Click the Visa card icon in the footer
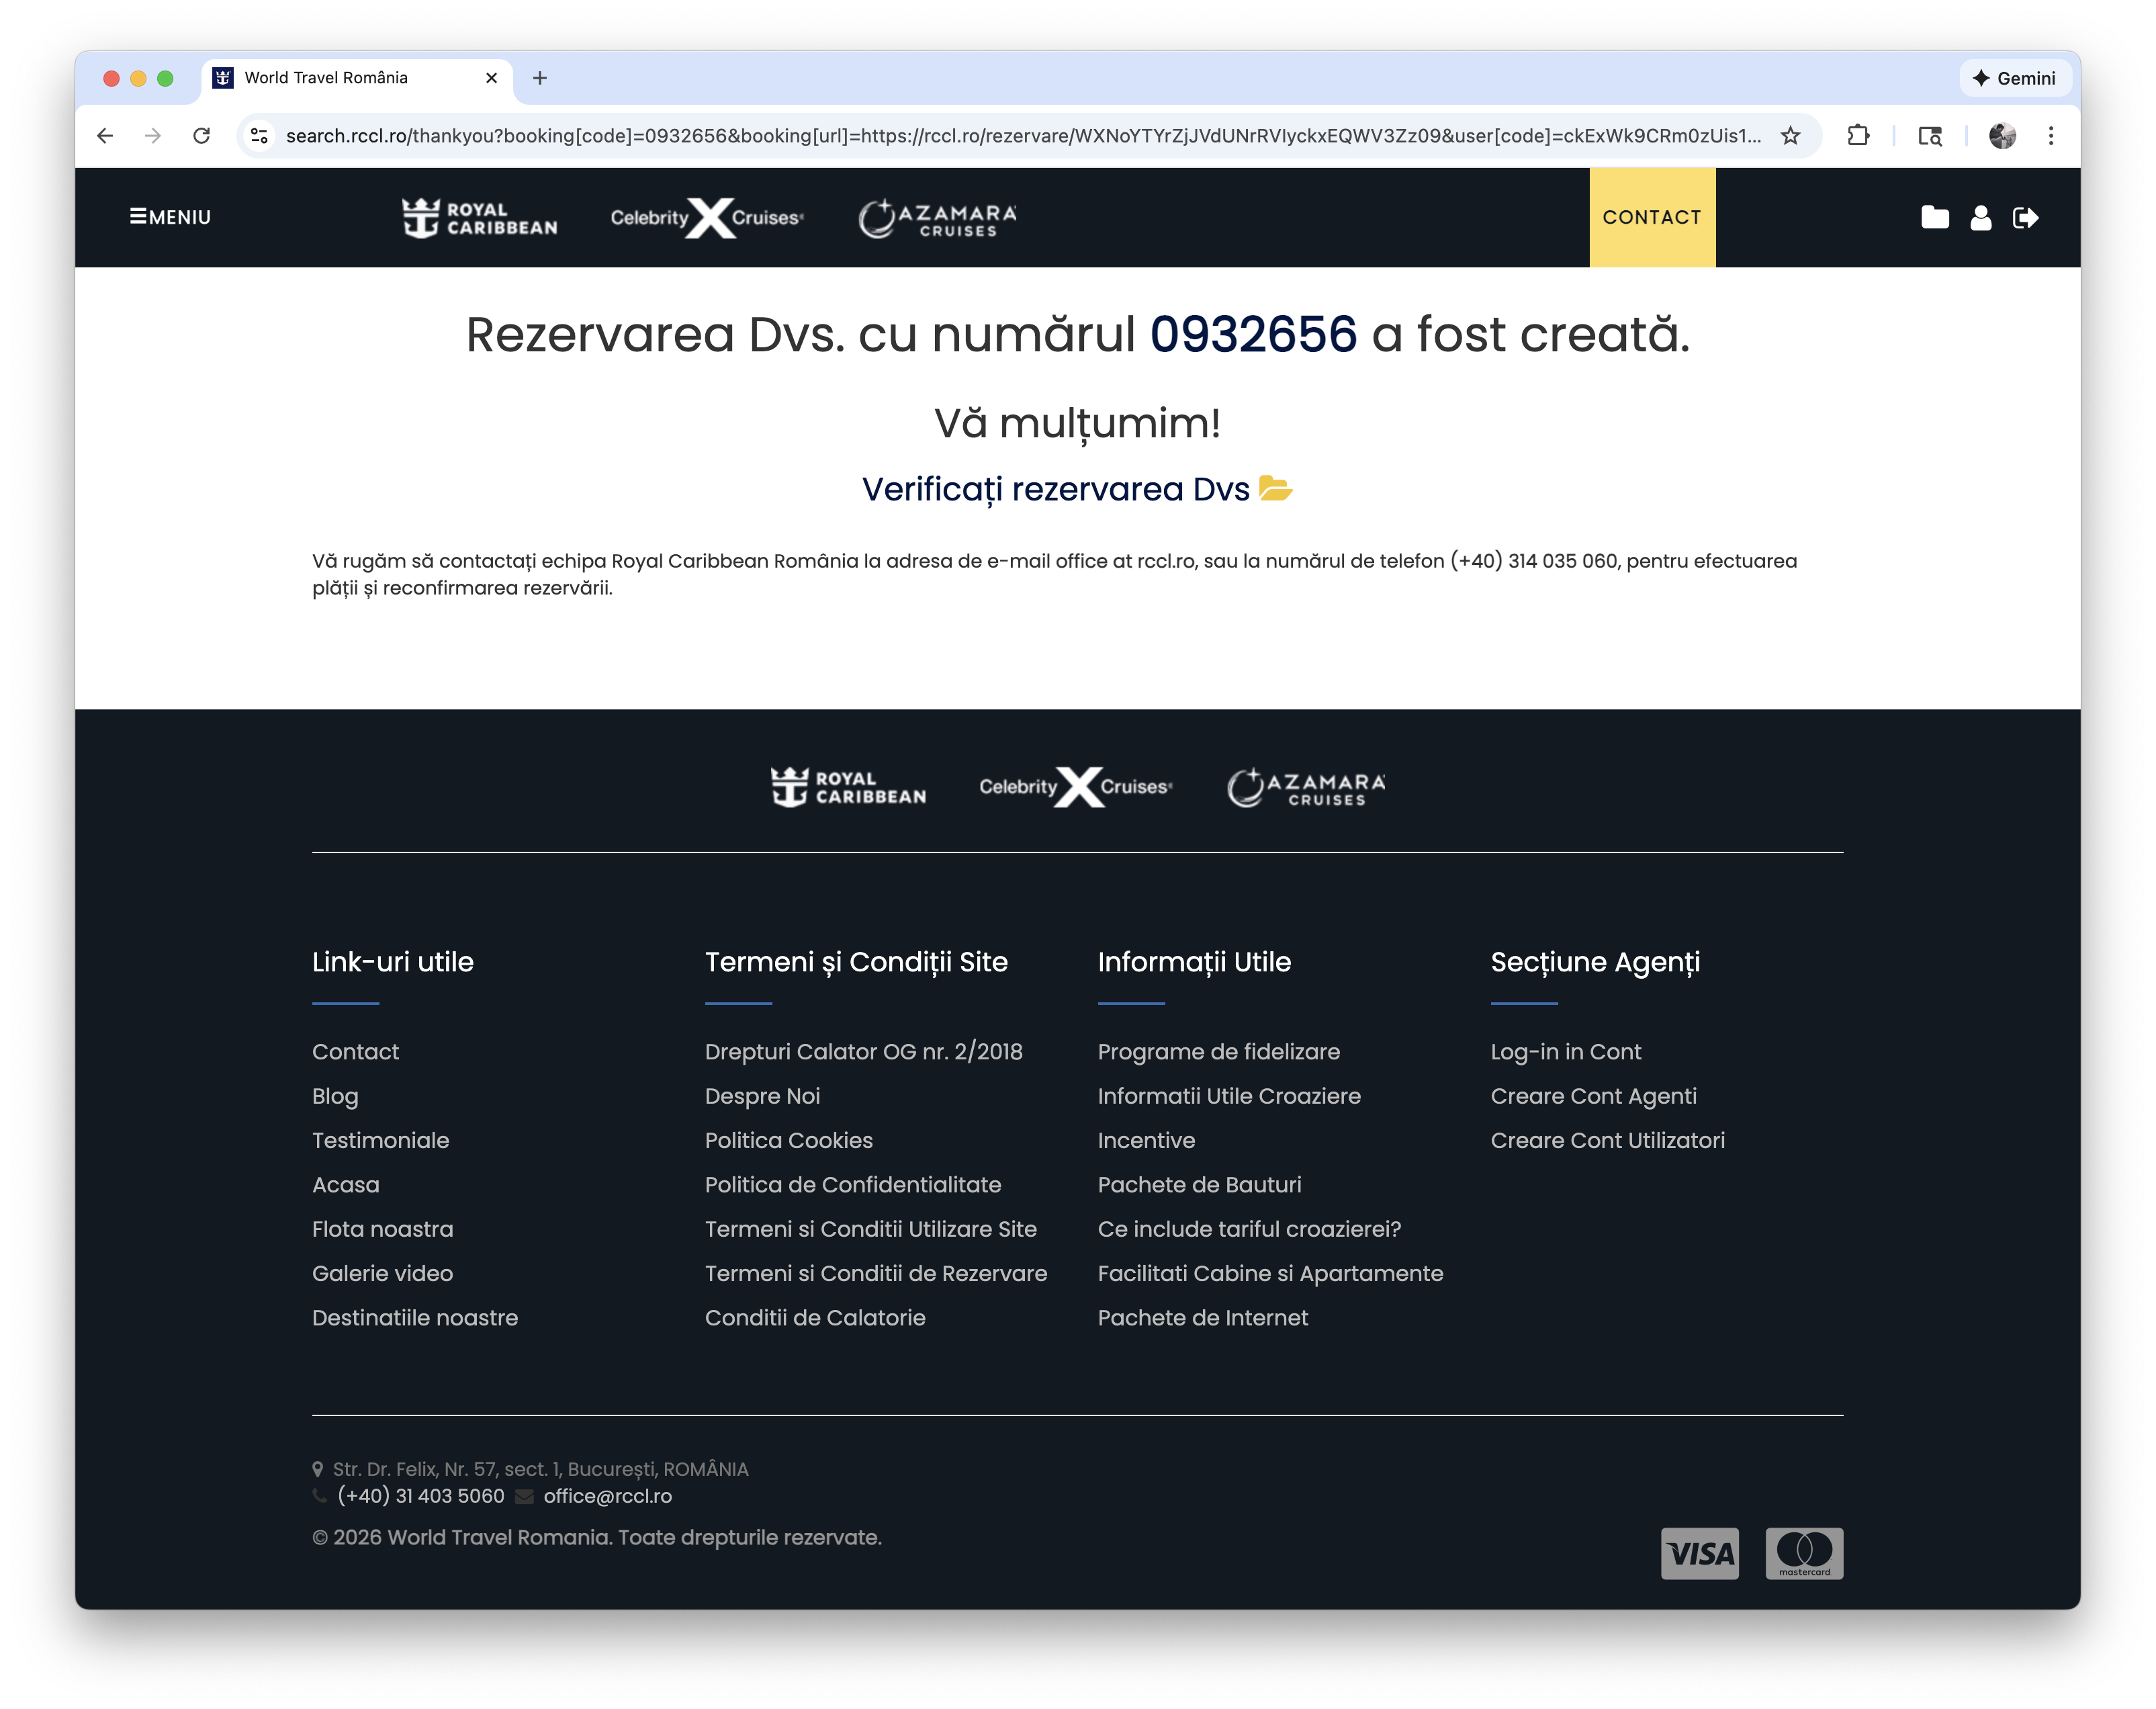The height and width of the screenshot is (1709, 2156). point(1699,1553)
